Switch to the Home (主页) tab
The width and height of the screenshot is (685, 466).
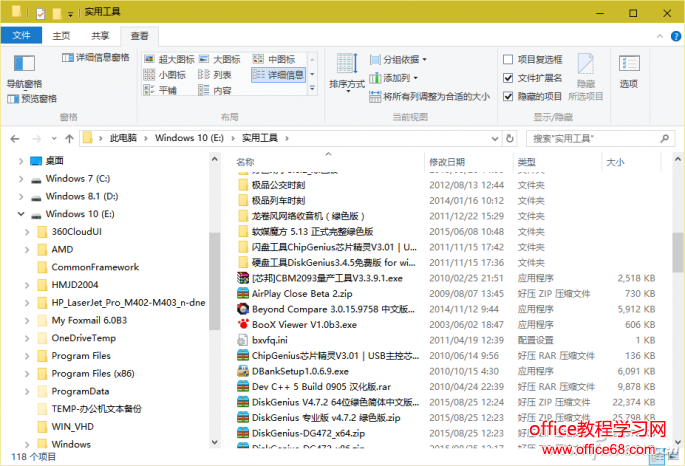click(x=61, y=36)
